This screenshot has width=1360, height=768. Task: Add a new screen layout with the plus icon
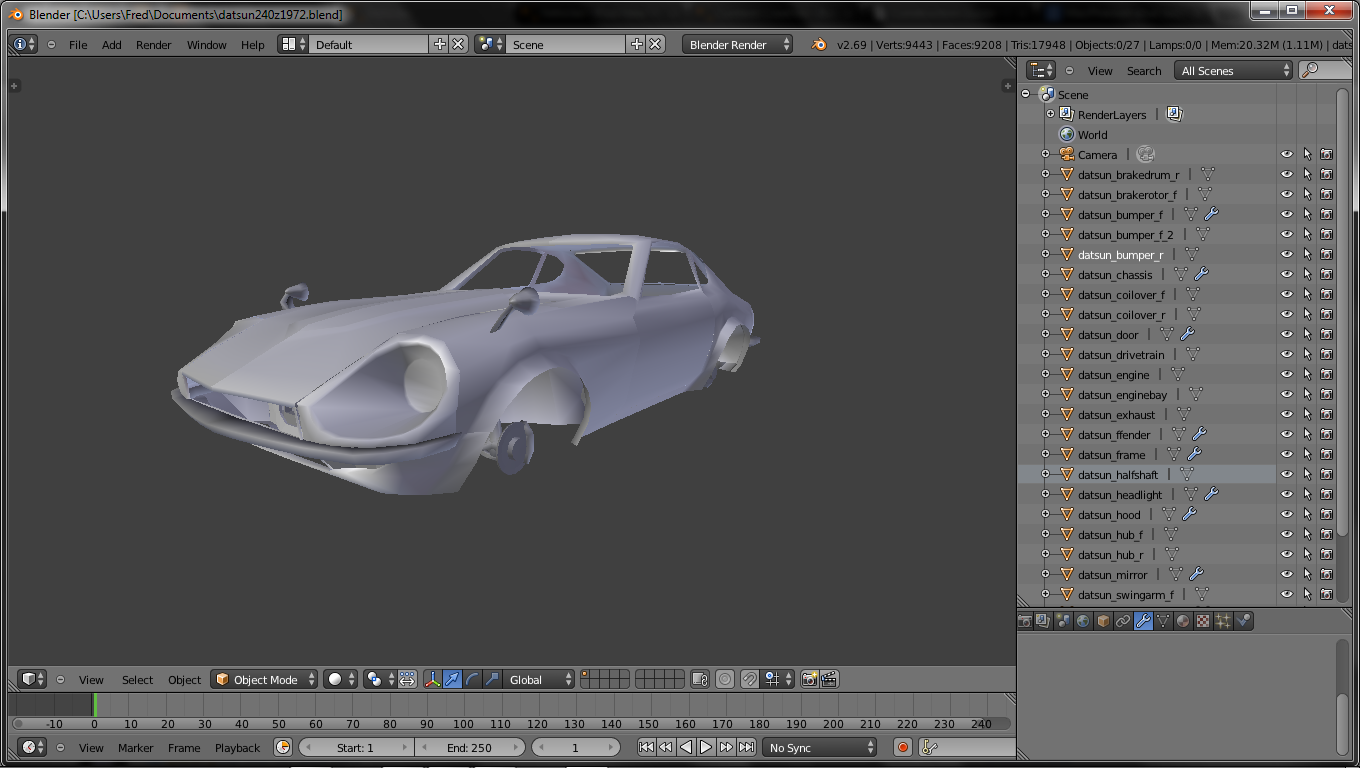tap(440, 44)
